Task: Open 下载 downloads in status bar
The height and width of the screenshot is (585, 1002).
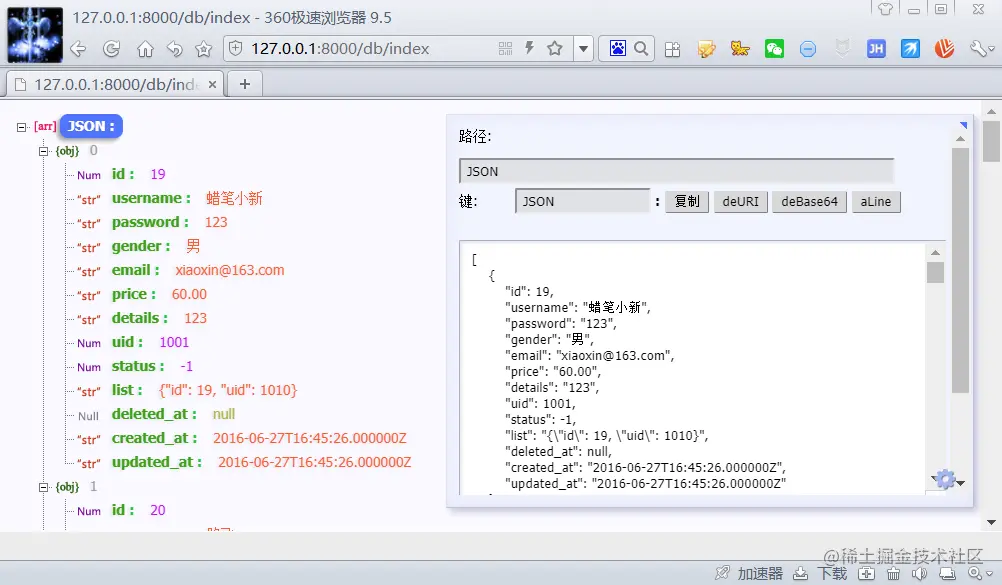Action: 820,573
